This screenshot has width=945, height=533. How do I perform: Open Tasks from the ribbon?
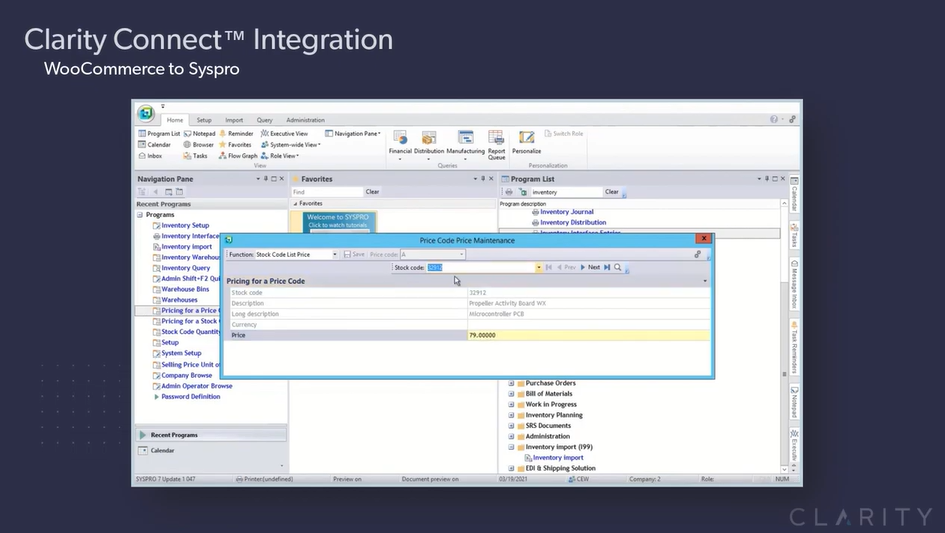pyautogui.click(x=195, y=156)
